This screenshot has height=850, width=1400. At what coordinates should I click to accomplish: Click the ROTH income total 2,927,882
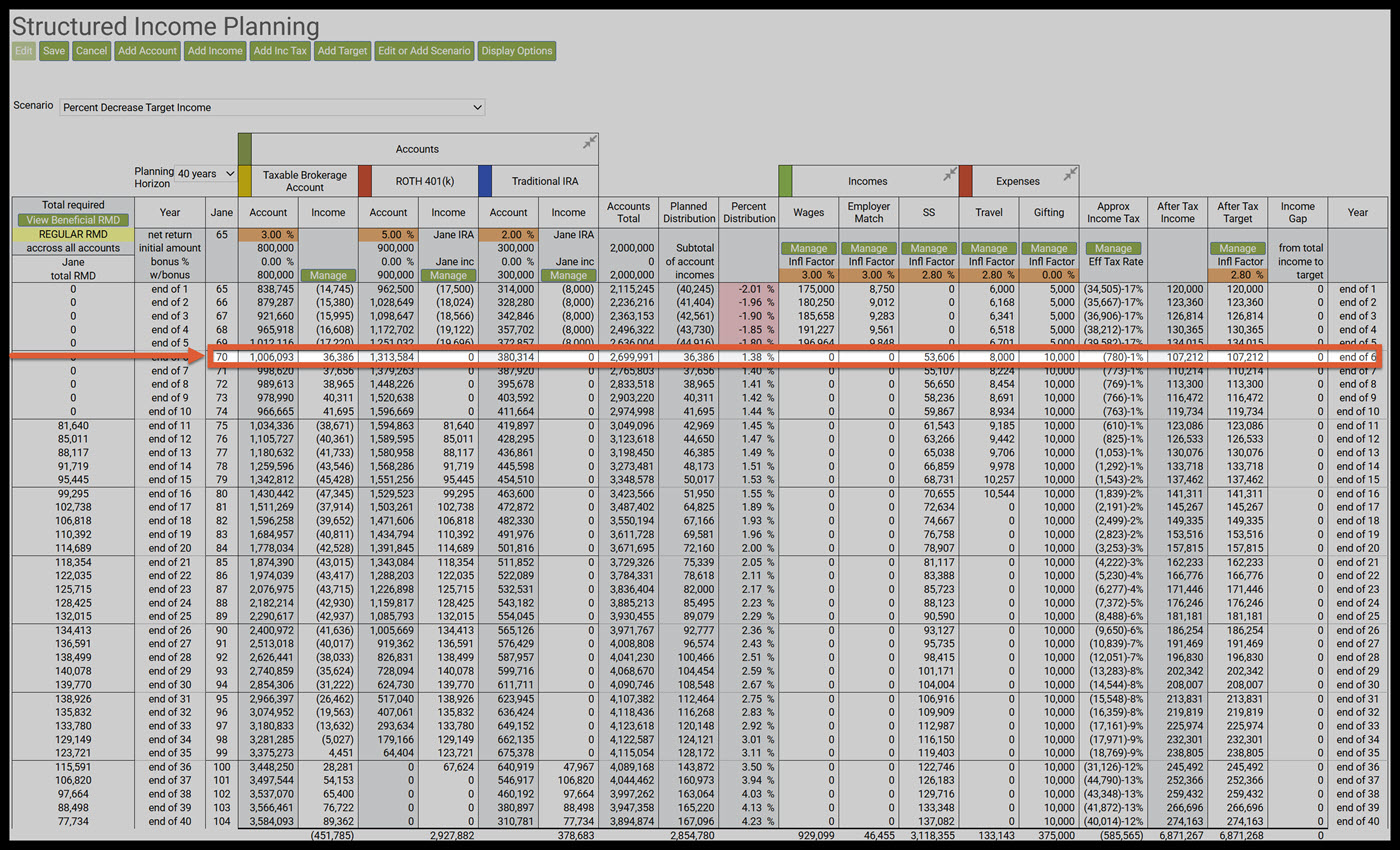(x=452, y=834)
